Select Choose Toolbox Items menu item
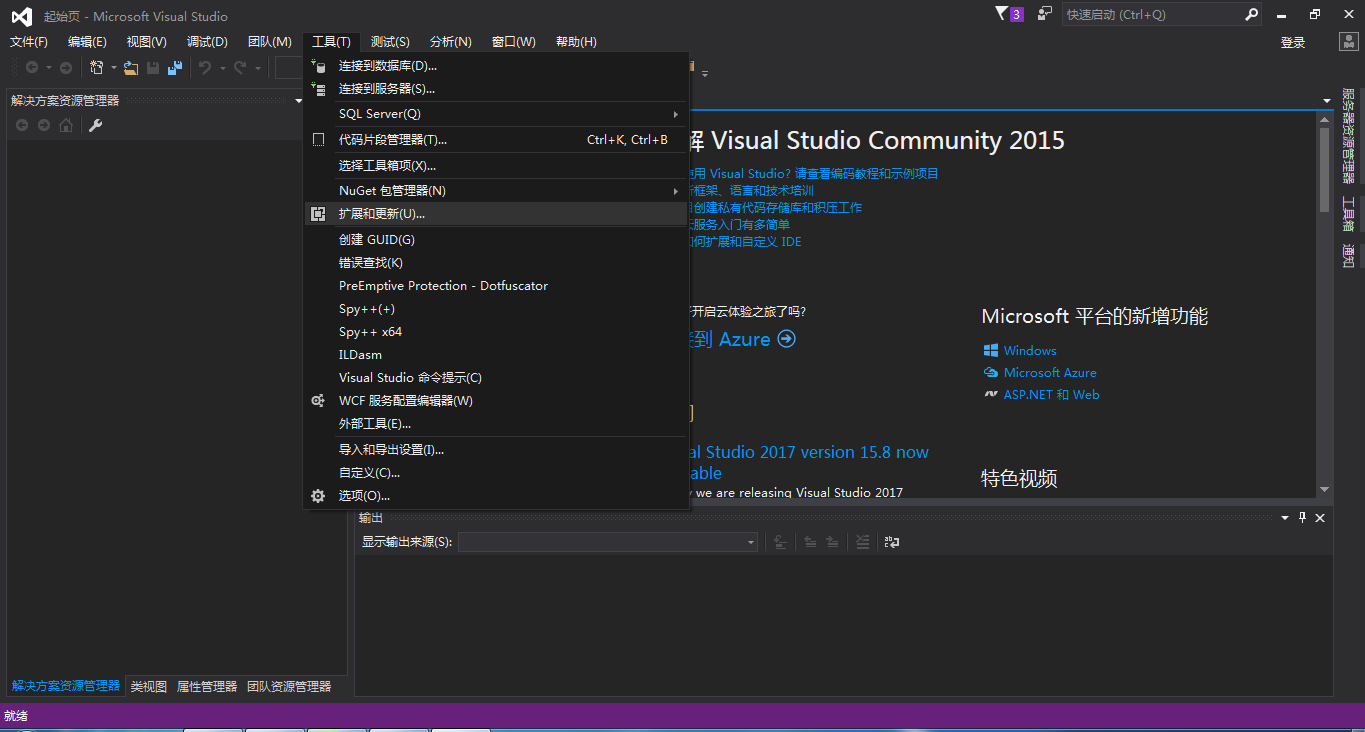The width and height of the screenshot is (1365, 732). coord(496,166)
